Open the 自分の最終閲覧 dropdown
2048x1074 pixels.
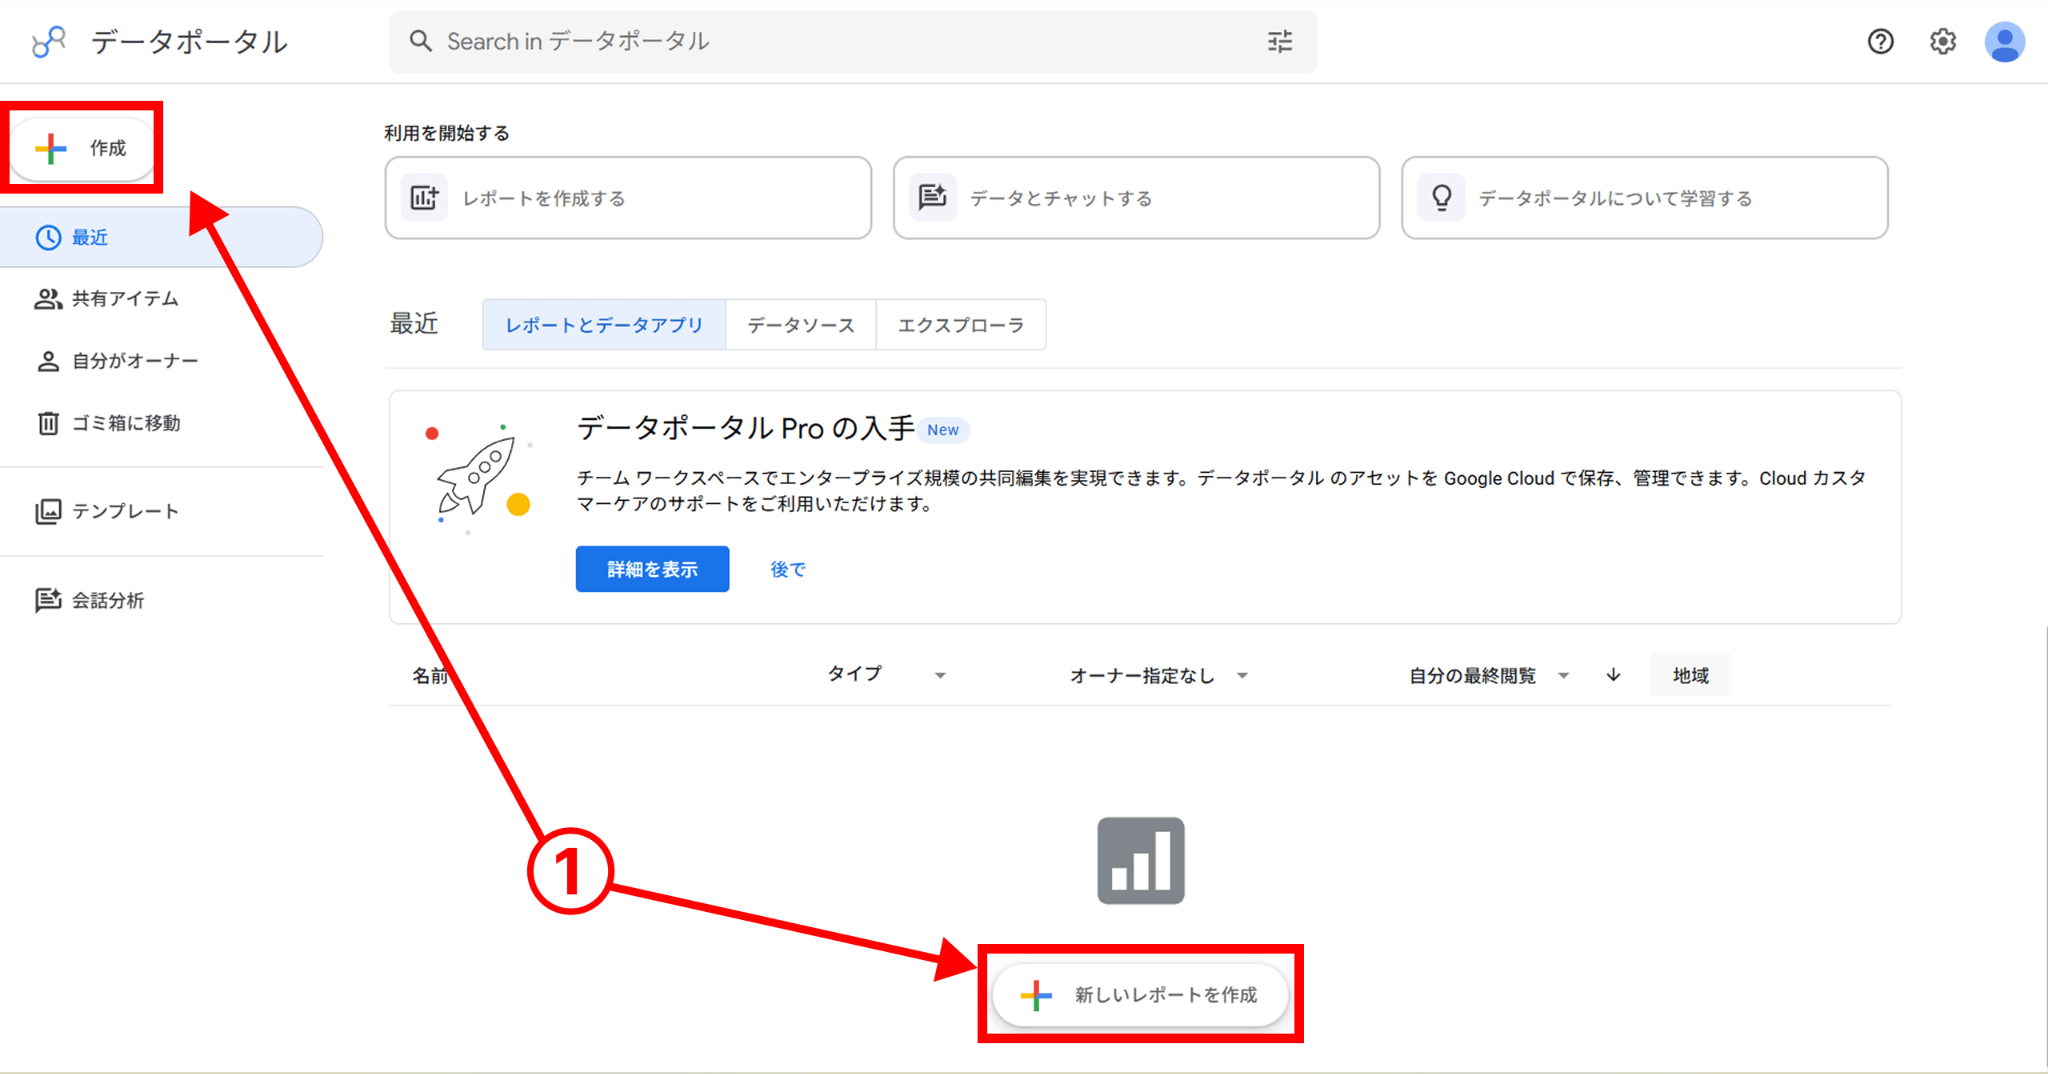tap(1489, 676)
